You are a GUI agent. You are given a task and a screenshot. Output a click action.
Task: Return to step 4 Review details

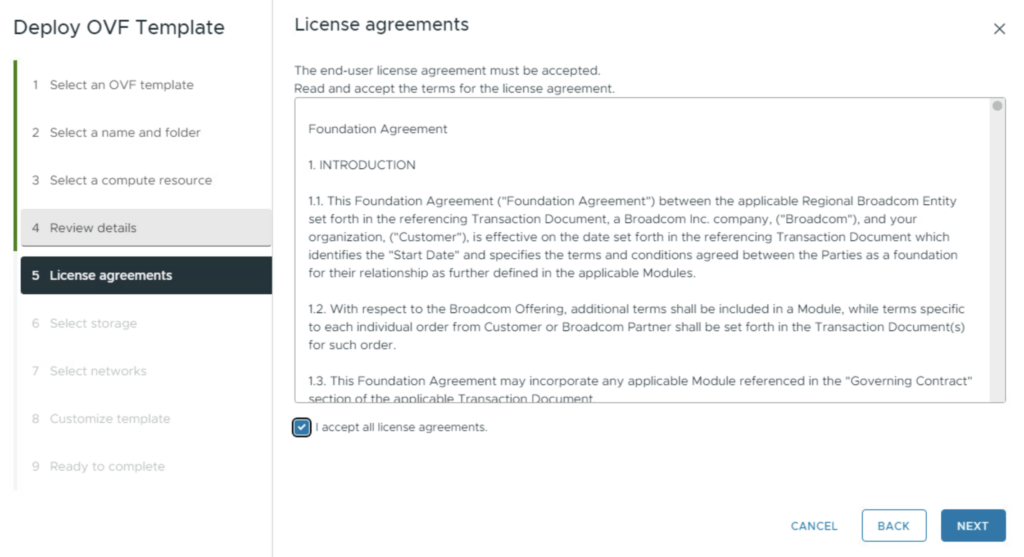click(x=93, y=228)
